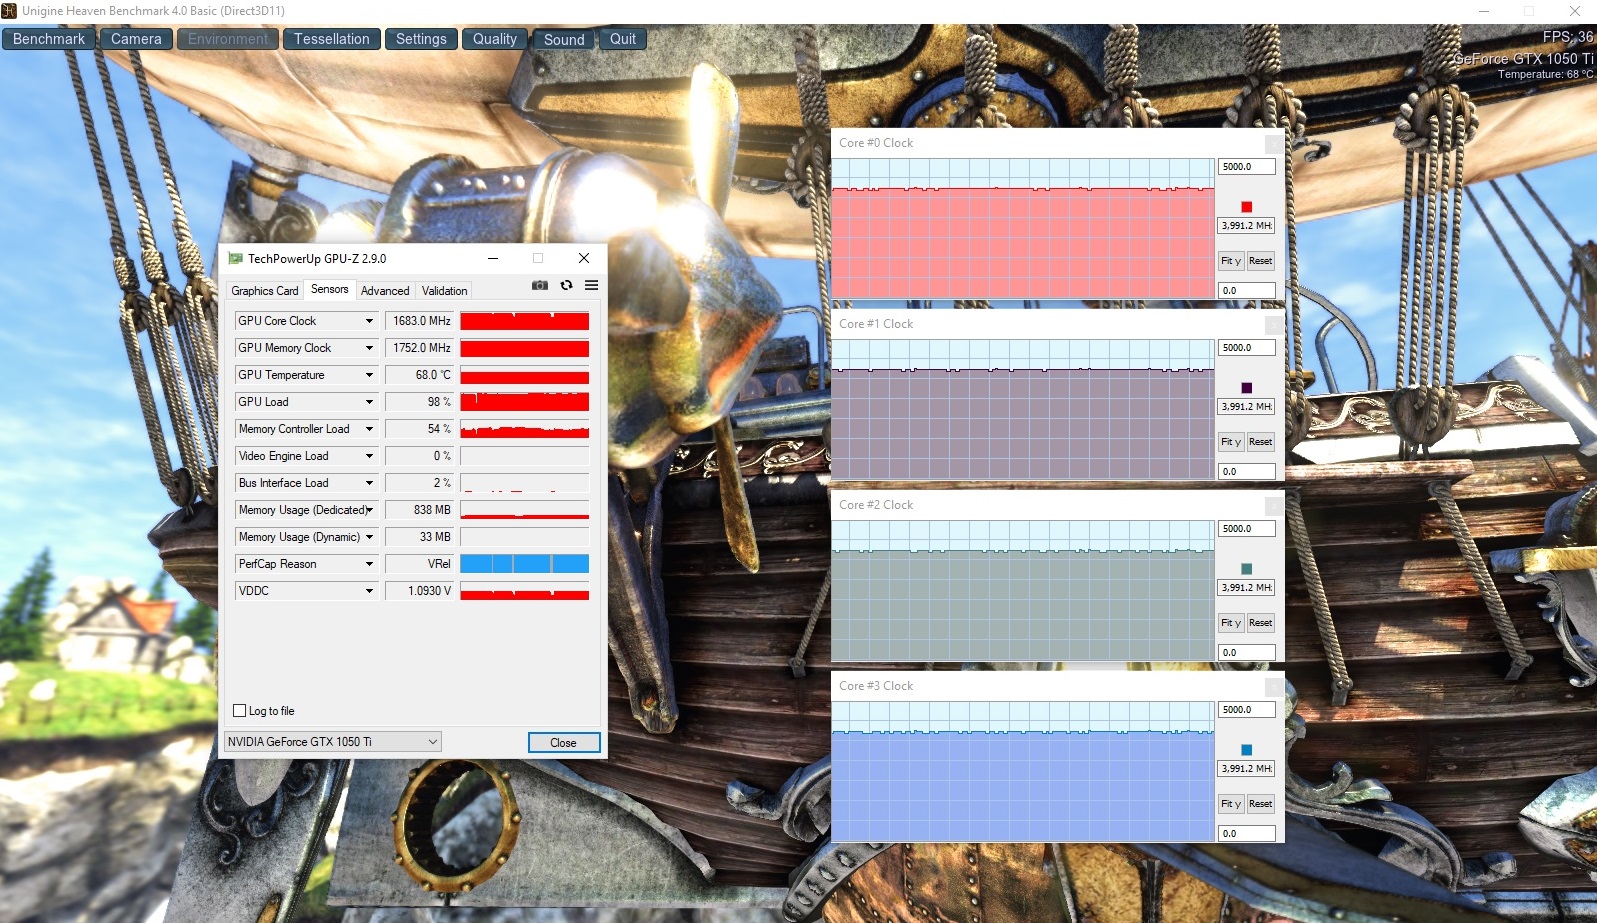
Task: Open the GPU Memory Clock sensor dropdown
Action: click(369, 348)
